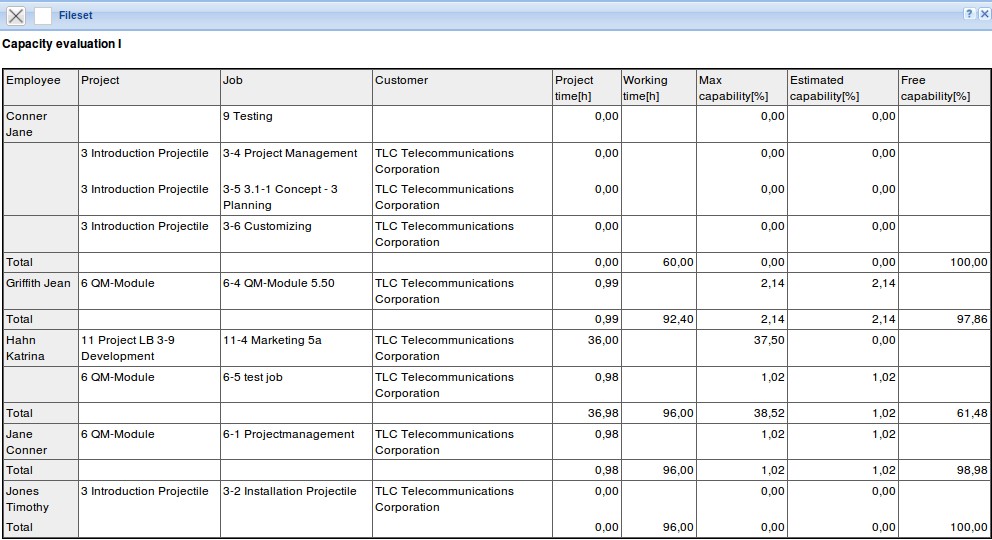This screenshot has height=540, width=992.
Task: Click project 11 Project LB 3-9 Development
Action: pos(128,348)
